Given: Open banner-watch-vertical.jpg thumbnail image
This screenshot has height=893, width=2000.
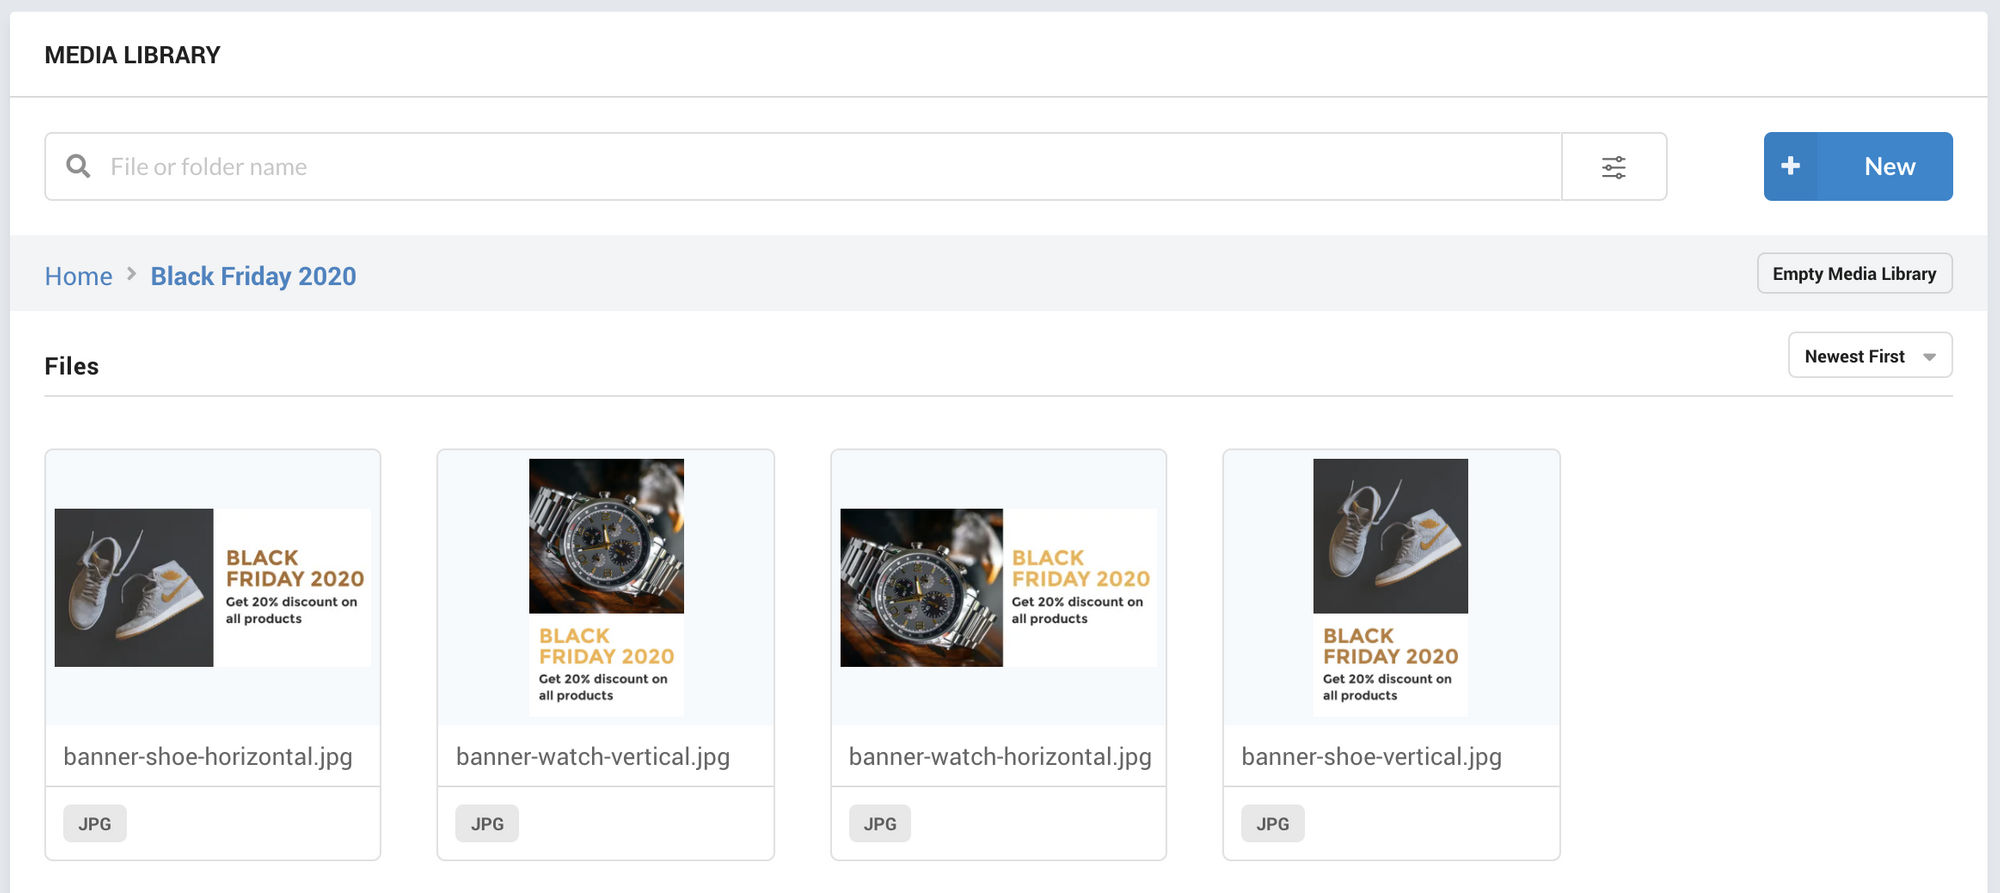Looking at the screenshot, I should (606, 588).
